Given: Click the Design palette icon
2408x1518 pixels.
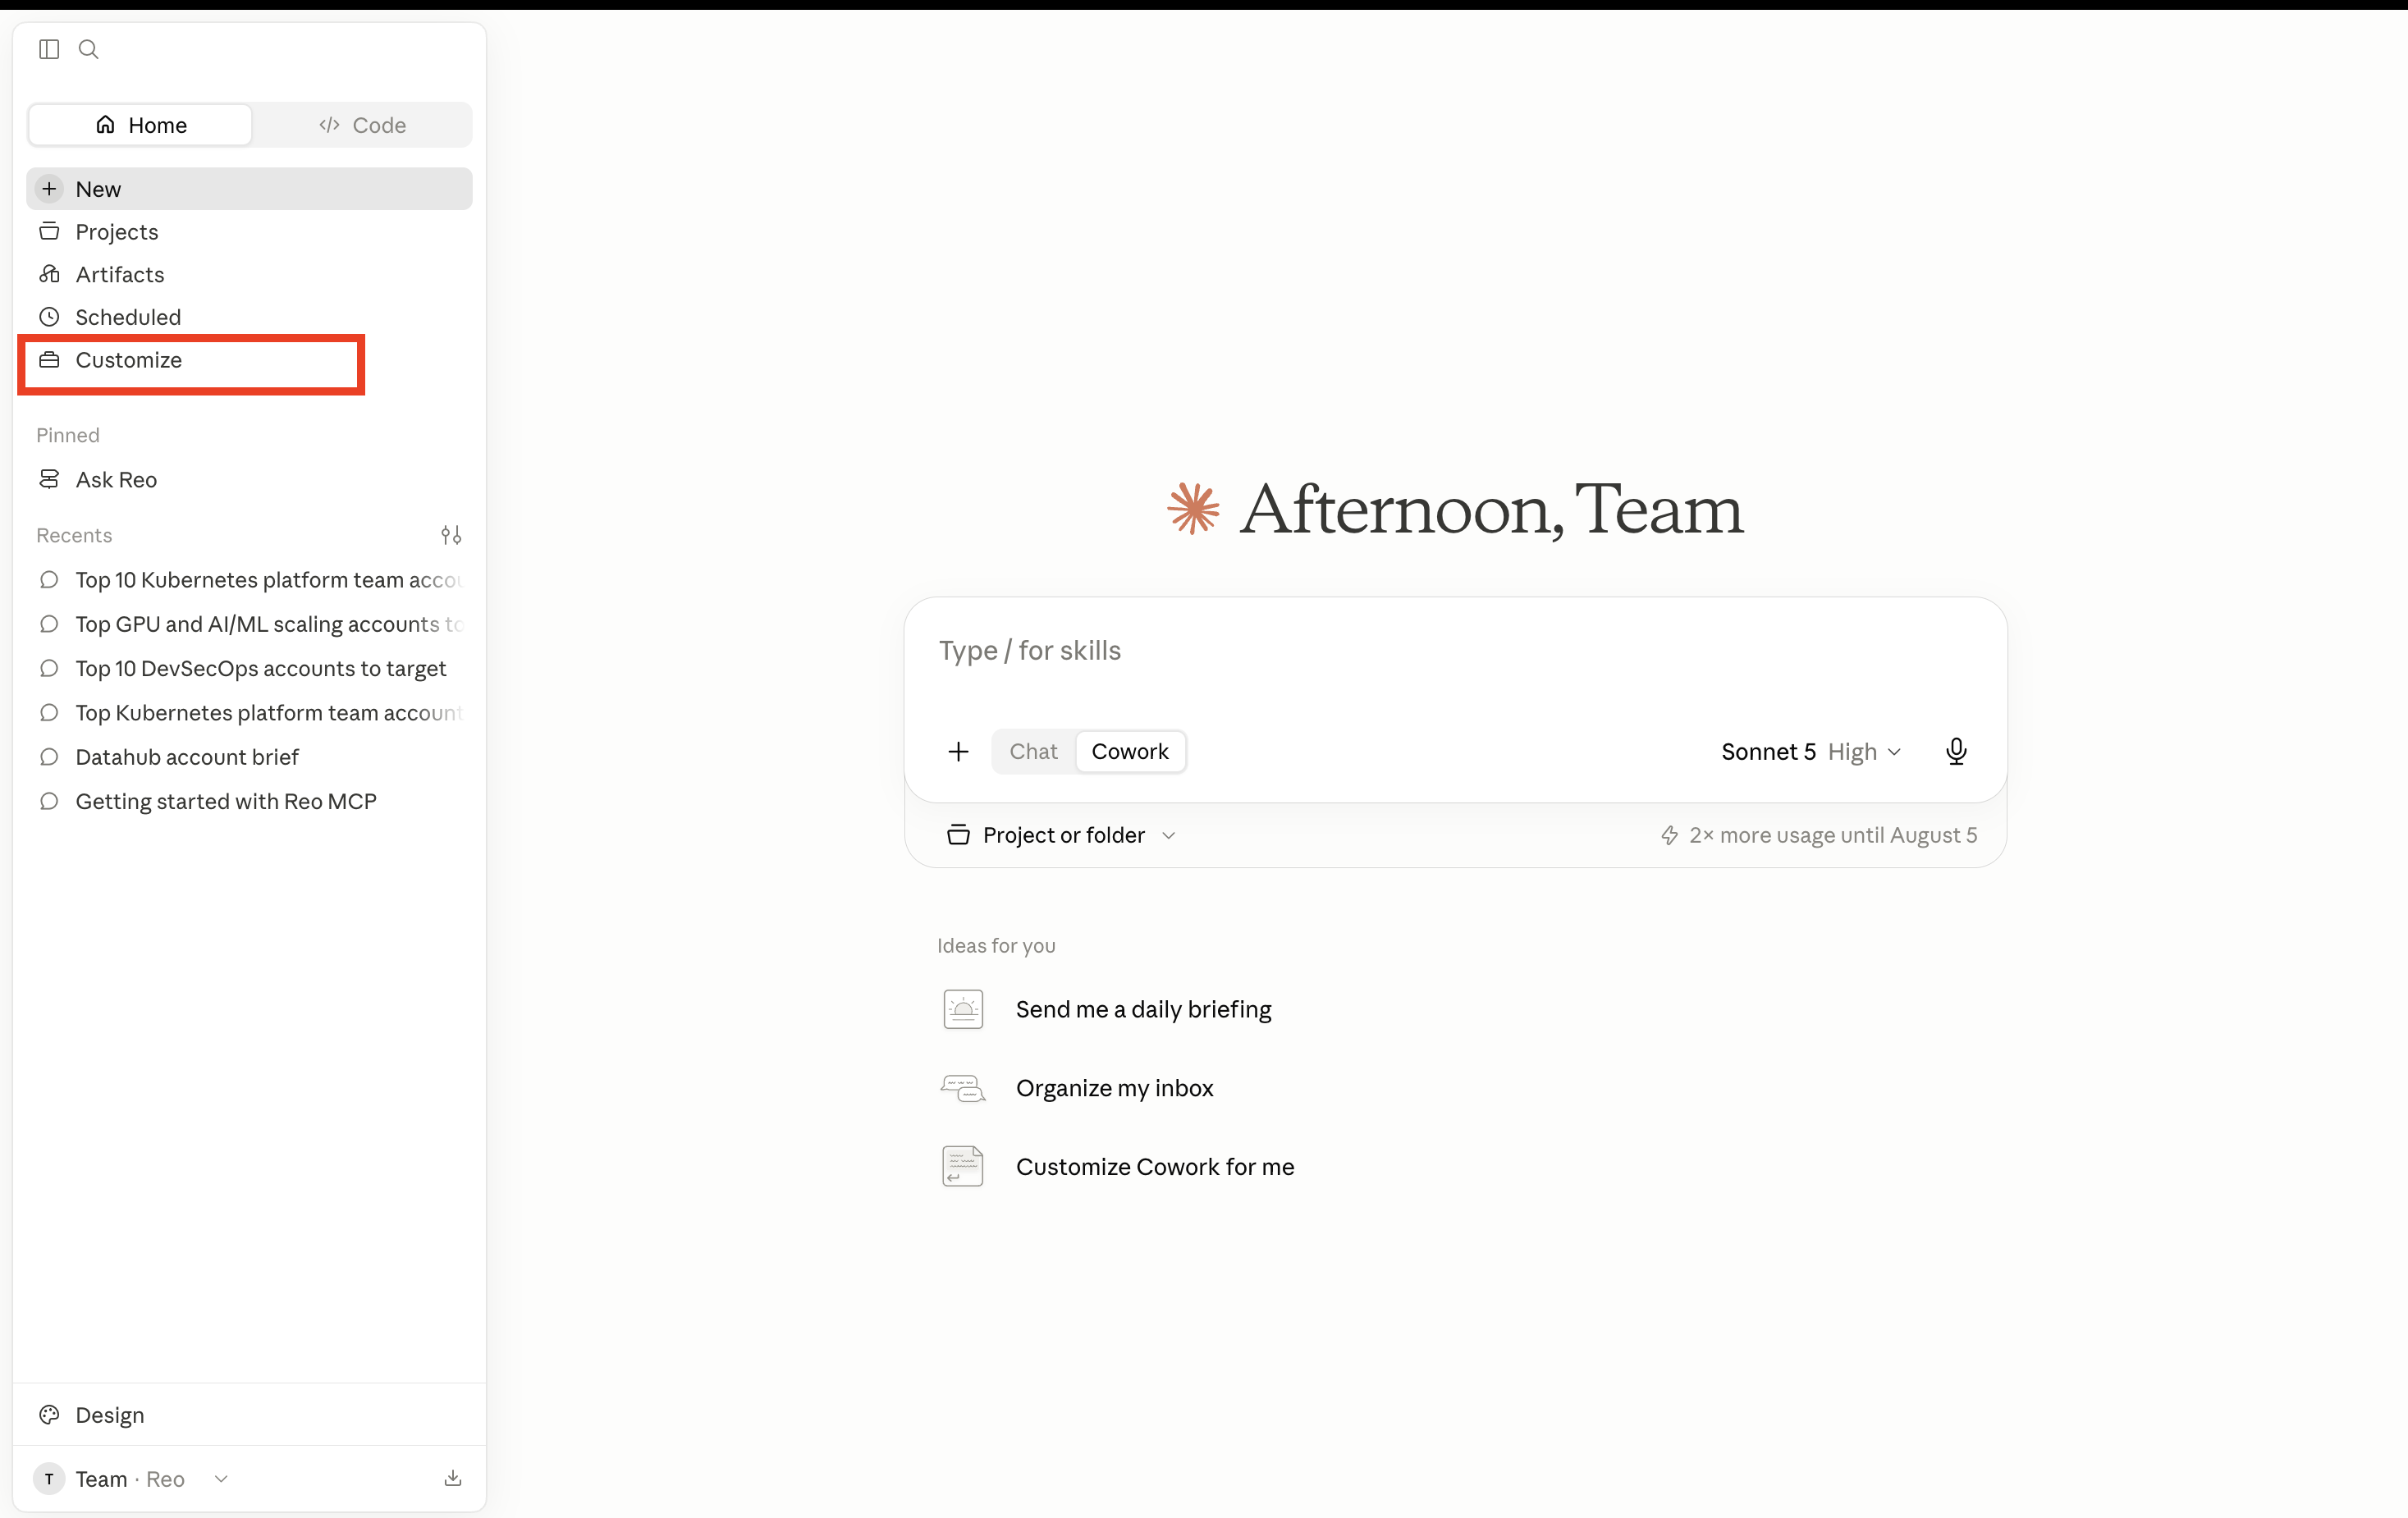Looking at the screenshot, I should (49, 1414).
